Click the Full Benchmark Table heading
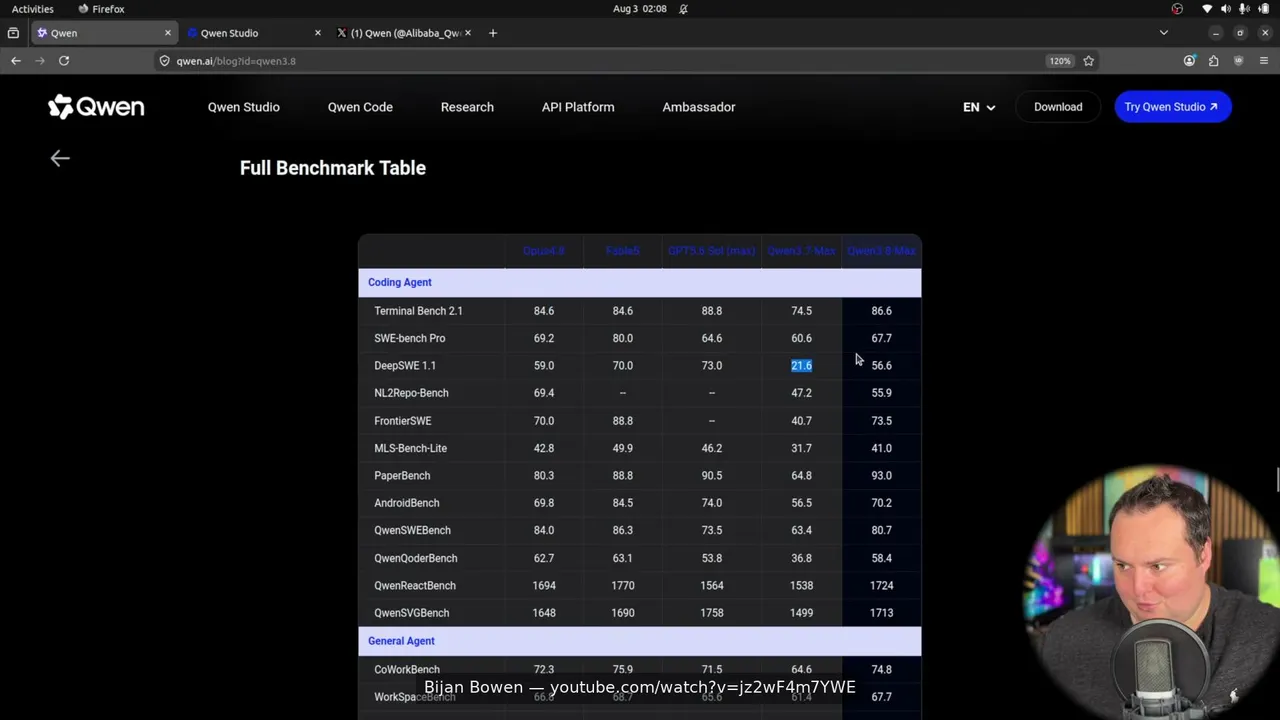Image resolution: width=1280 pixels, height=720 pixels. [x=333, y=168]
